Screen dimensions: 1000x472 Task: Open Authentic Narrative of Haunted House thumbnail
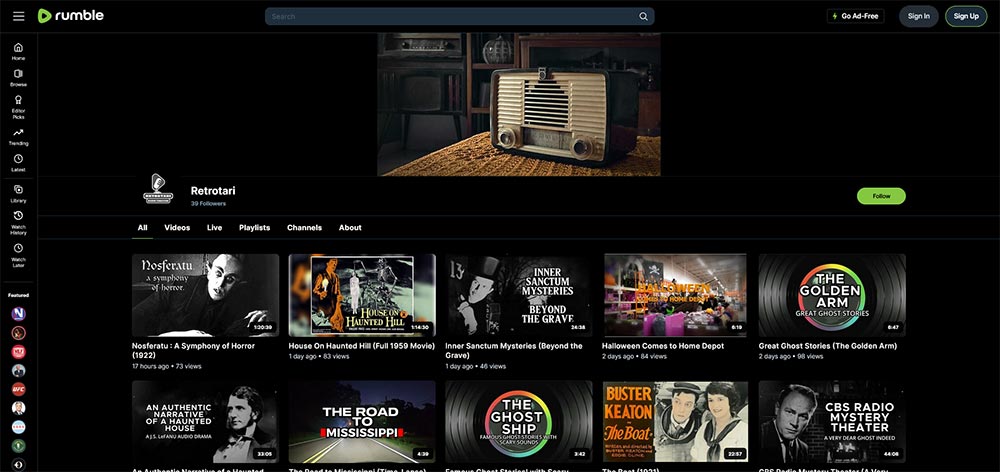pos(205,422)
